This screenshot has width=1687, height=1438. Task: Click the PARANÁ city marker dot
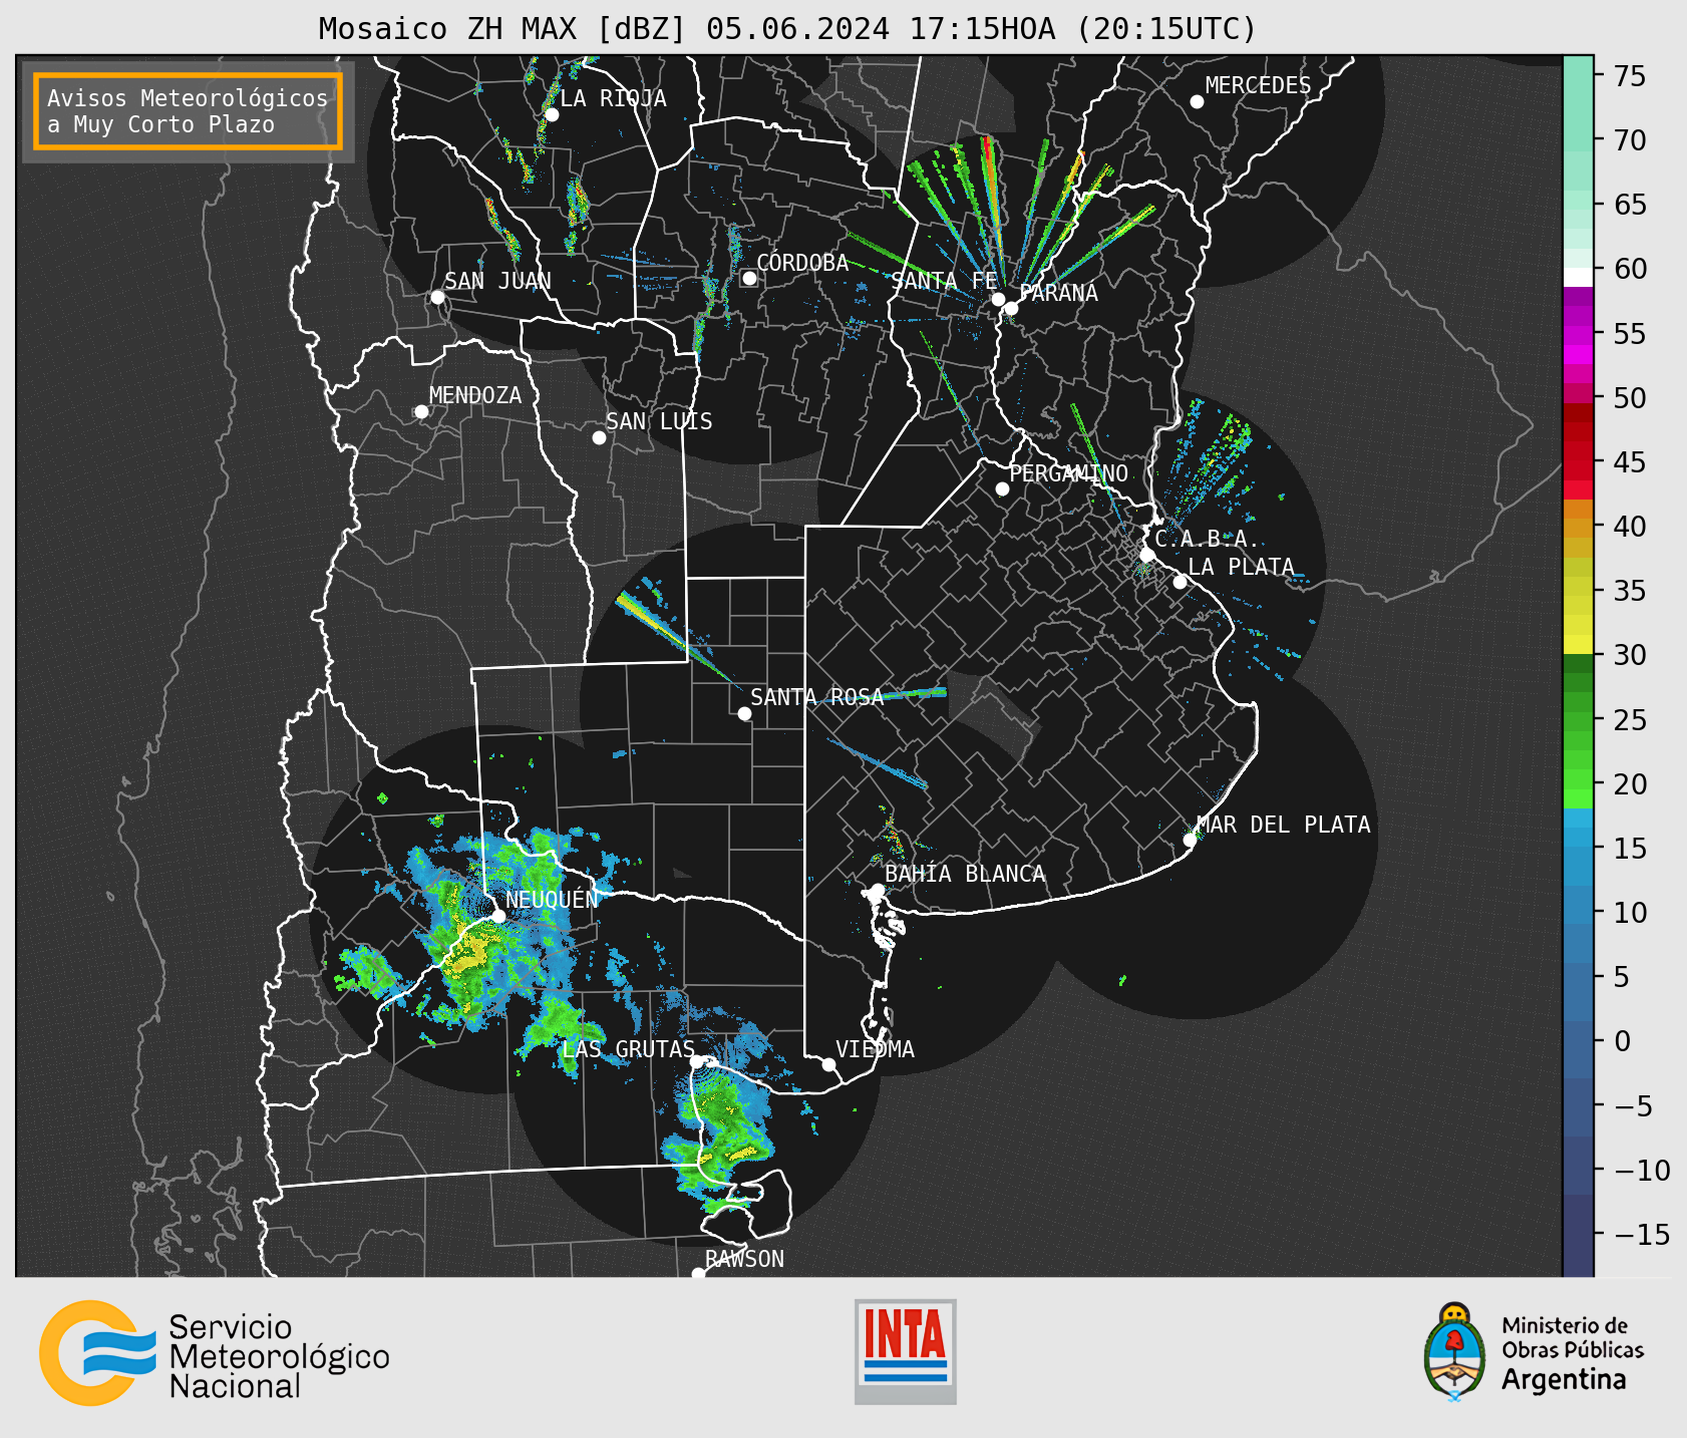[1011, 308]
